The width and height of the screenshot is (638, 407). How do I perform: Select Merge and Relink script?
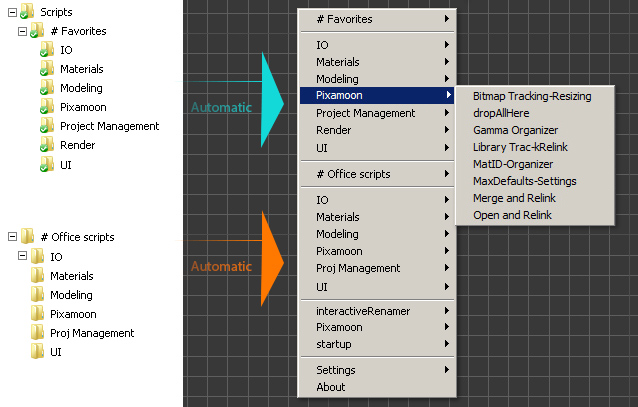[x=515, y=198]
